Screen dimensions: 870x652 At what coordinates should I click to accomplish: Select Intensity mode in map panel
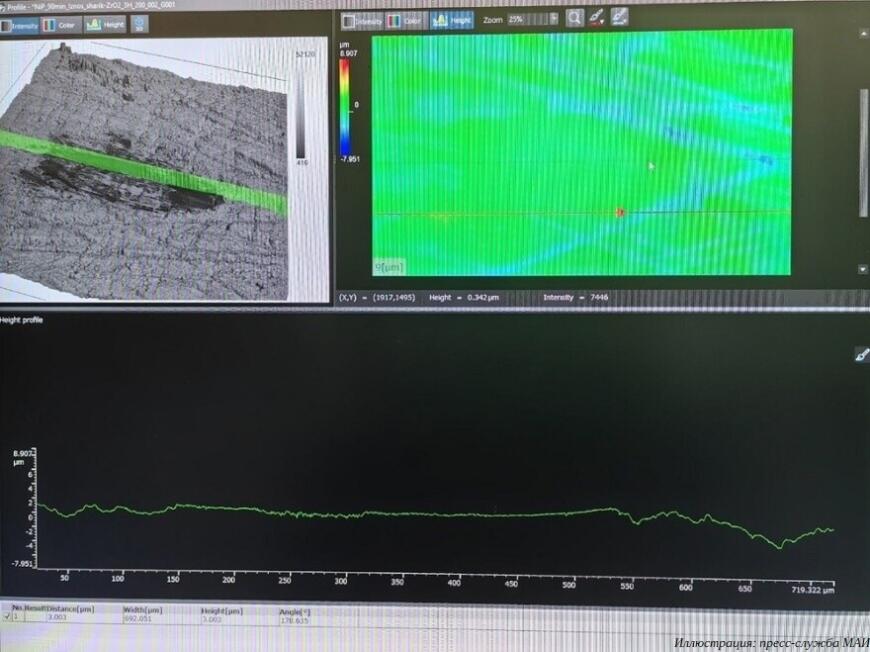click(362, 21)
